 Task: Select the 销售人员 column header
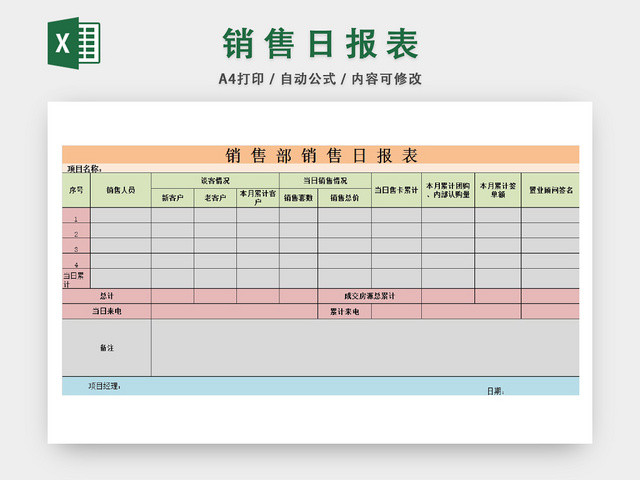tap(121, 190)
